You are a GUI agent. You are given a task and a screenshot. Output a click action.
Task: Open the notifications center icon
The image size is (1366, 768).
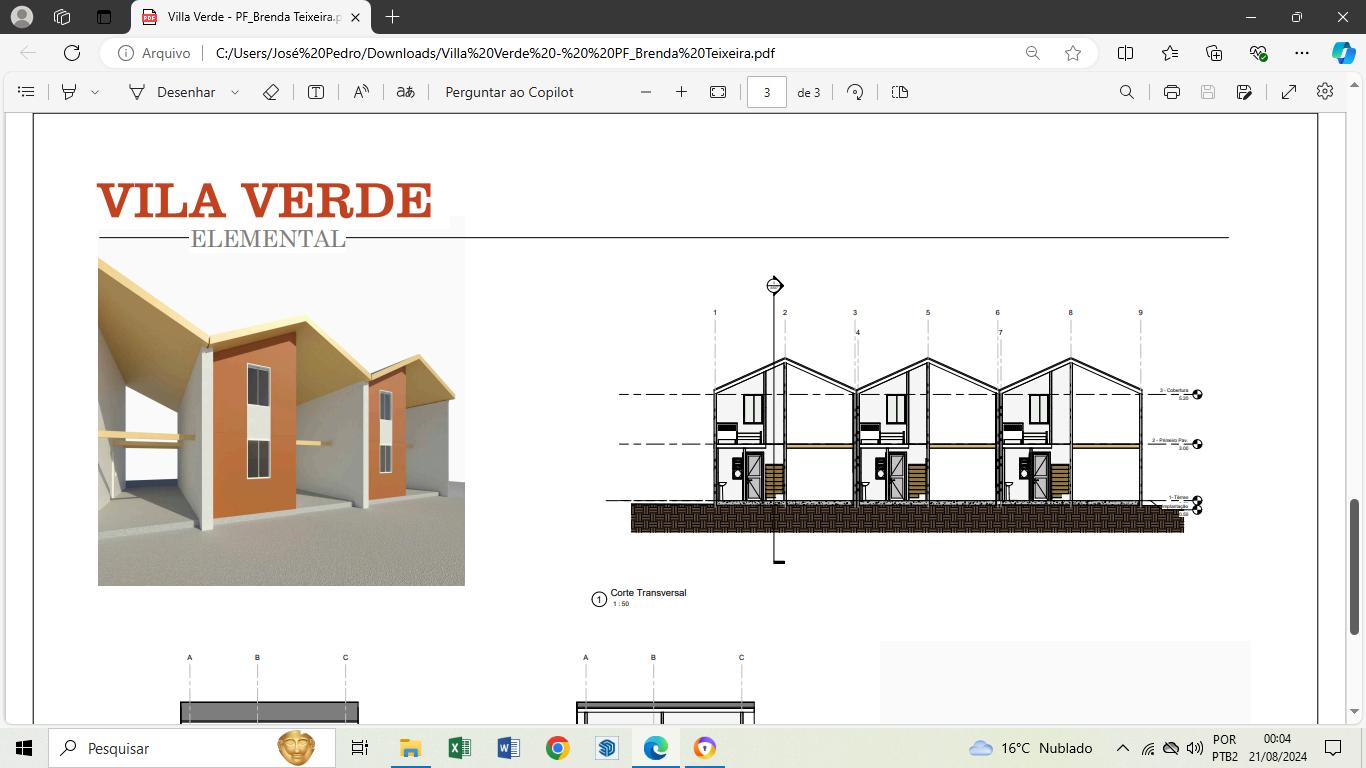tap(1332, 748)
